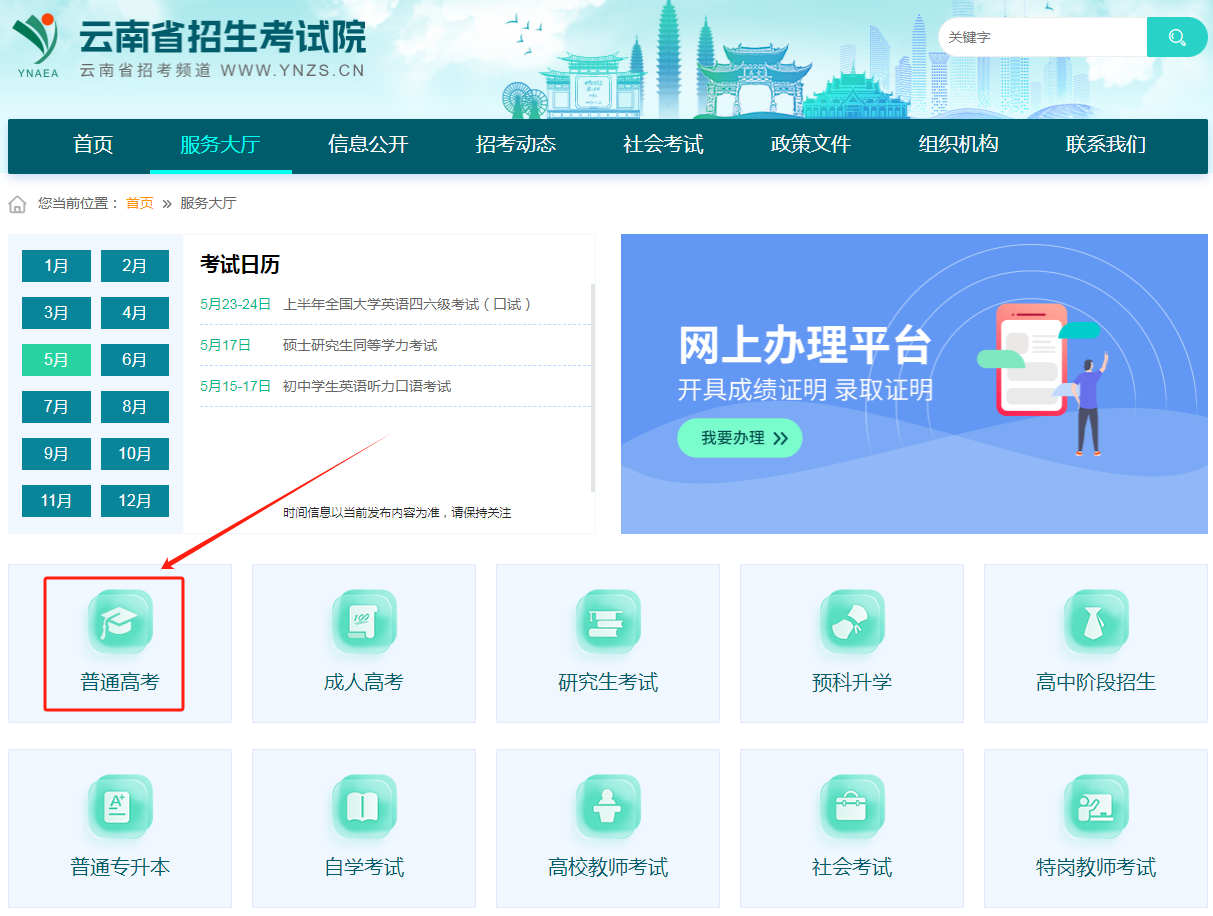Image resolution: width=1213 pixels, height=916 pixels.
Task: Open 信息公开 navigation item
Action: 368,145
